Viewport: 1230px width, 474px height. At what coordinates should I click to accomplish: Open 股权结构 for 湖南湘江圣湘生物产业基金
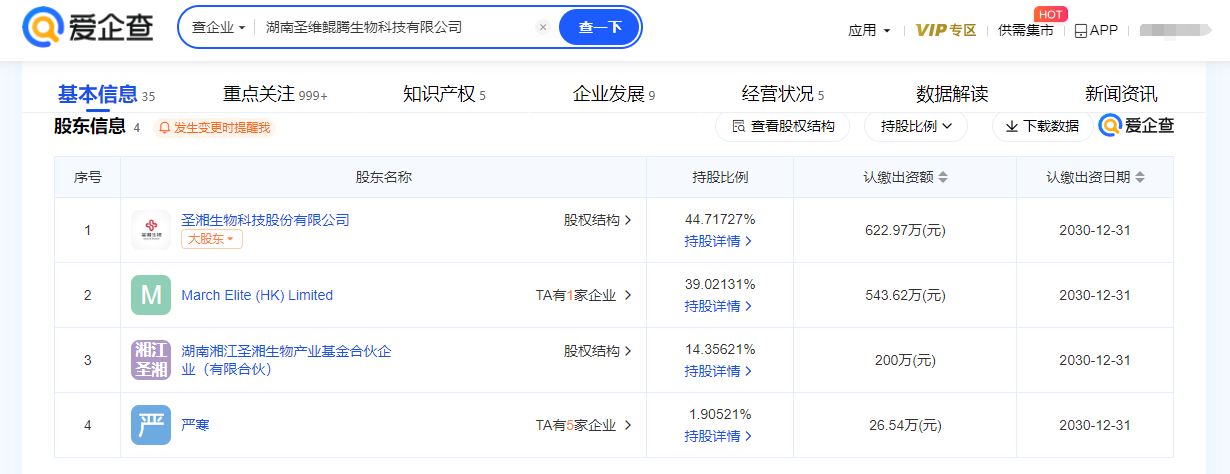(x=598, y=351)
